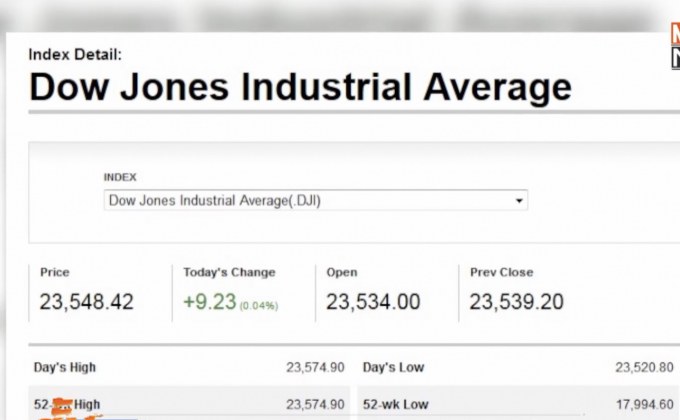Image resolution: width=680 pixels, height=420 pixels.
Task: Click the "Today's Change" label
Action: pos(229,272)
